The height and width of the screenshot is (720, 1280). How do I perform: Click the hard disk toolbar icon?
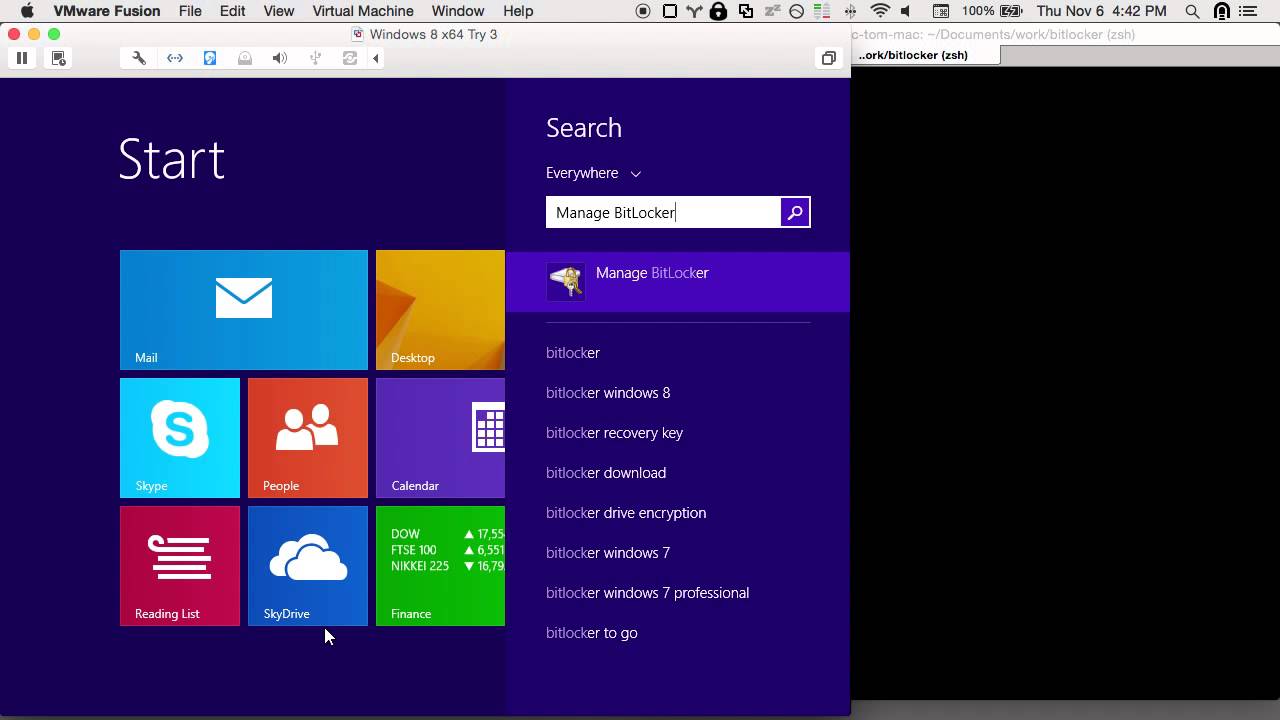pos(210,58)
